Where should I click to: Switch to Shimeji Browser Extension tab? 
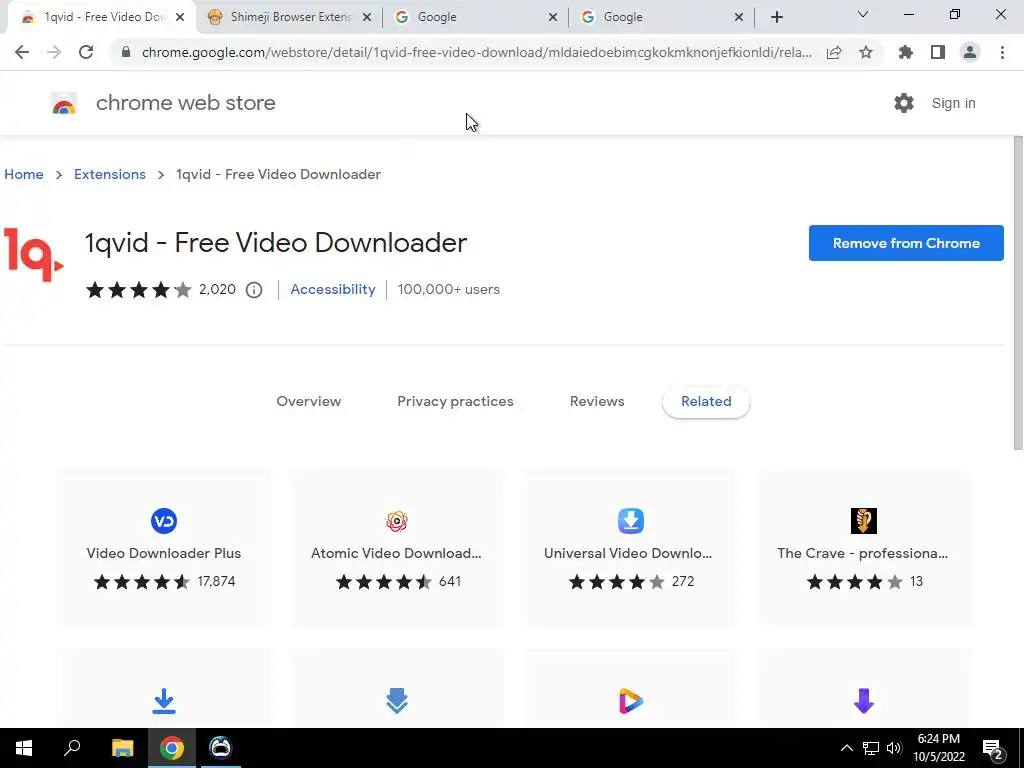[289, 18]
